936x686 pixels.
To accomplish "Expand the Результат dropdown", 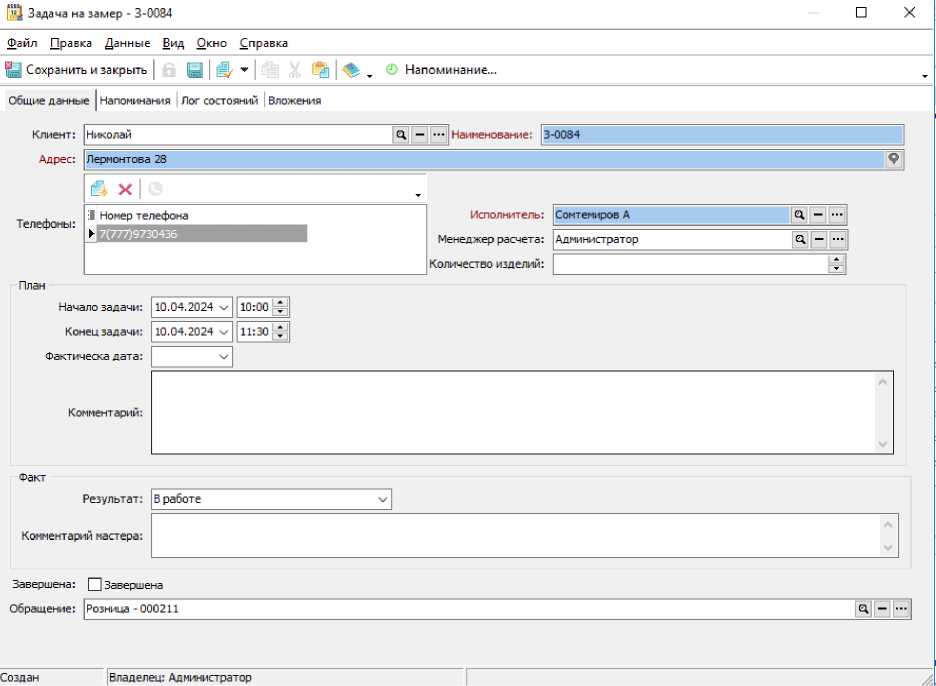I will click(x=383, y=499).
